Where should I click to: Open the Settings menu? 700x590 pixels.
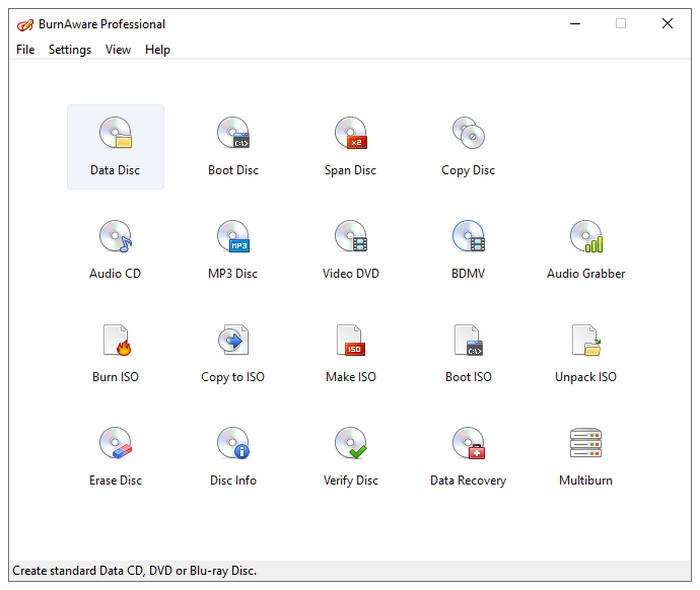click(70, 49)
